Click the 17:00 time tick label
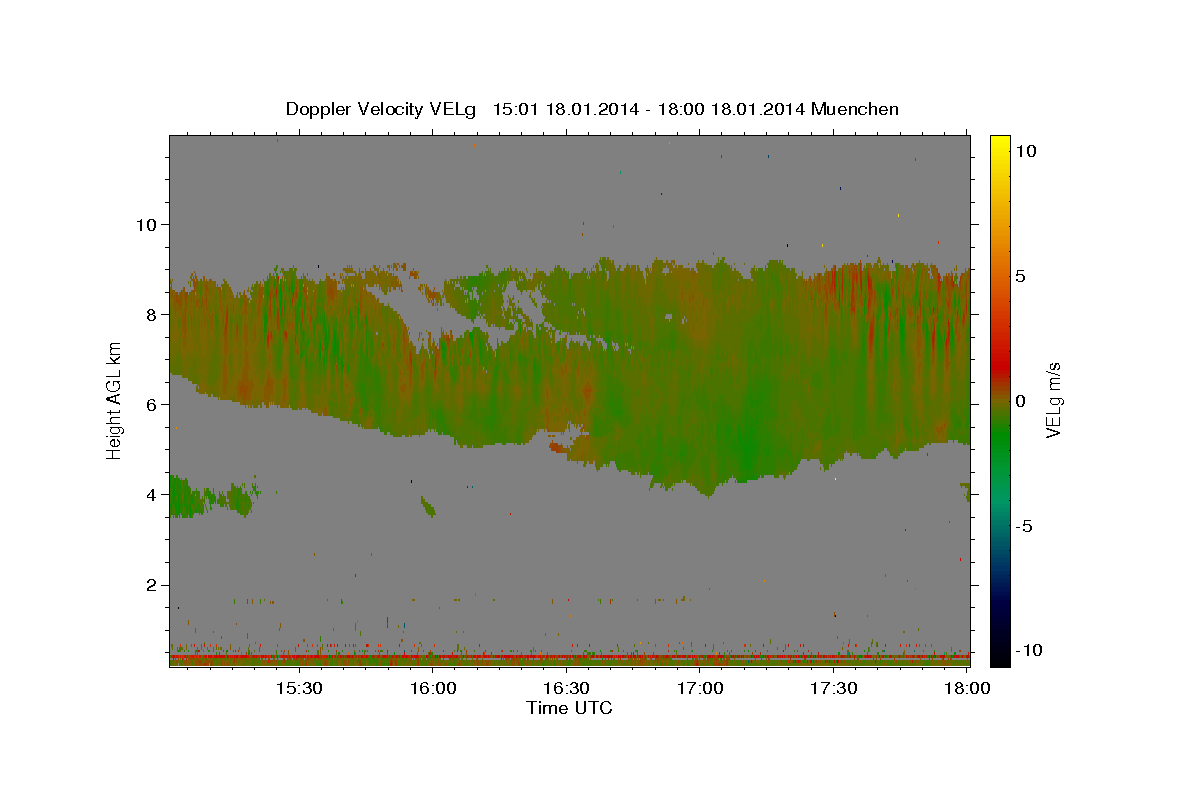The width and height of the screenshot is (1200, 800). 700,688
